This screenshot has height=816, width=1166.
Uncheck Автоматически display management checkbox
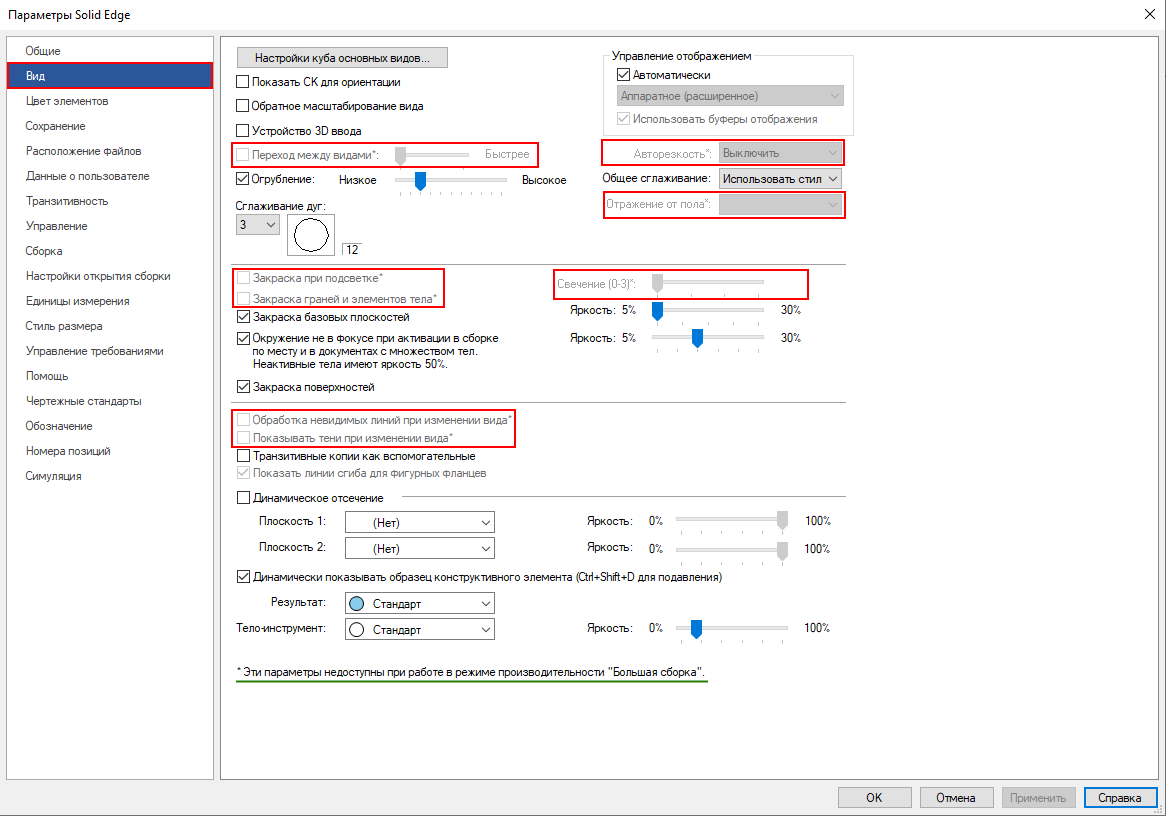[x=623, y=75]
